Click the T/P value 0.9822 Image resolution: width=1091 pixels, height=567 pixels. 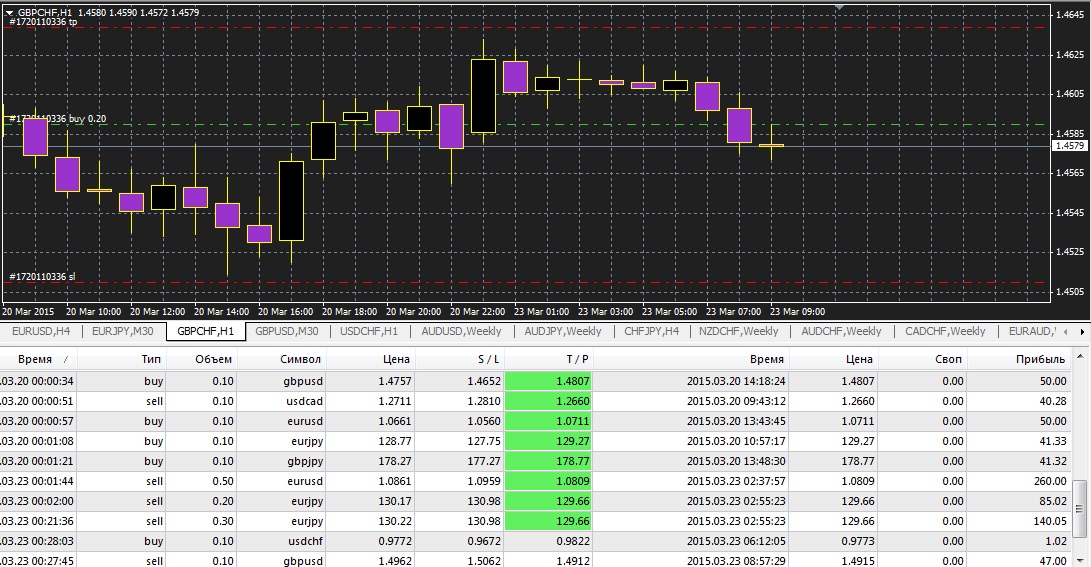click(573, 541)
